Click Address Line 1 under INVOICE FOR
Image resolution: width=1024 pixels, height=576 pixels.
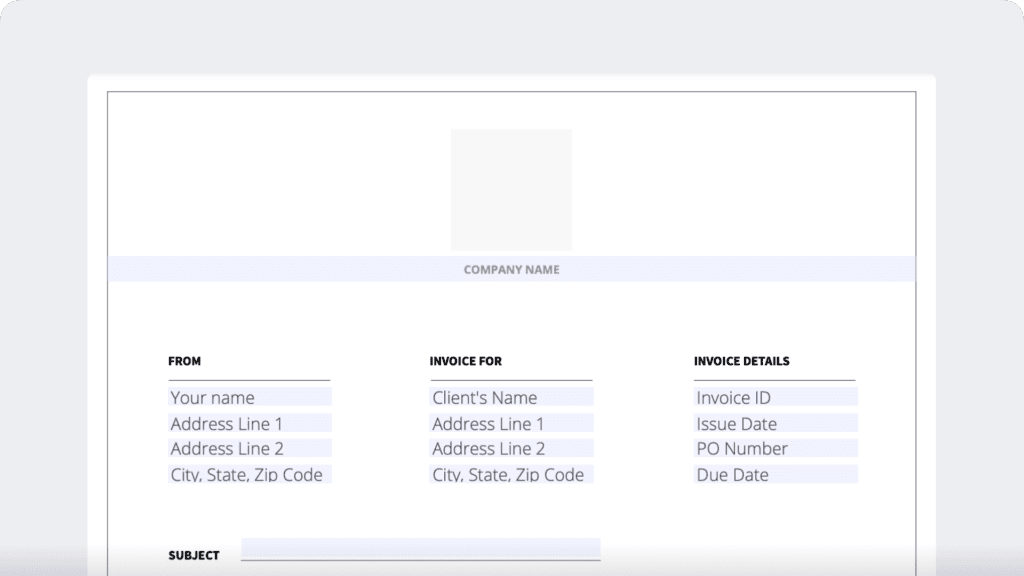pyautogui.click(x=510, y=423)
